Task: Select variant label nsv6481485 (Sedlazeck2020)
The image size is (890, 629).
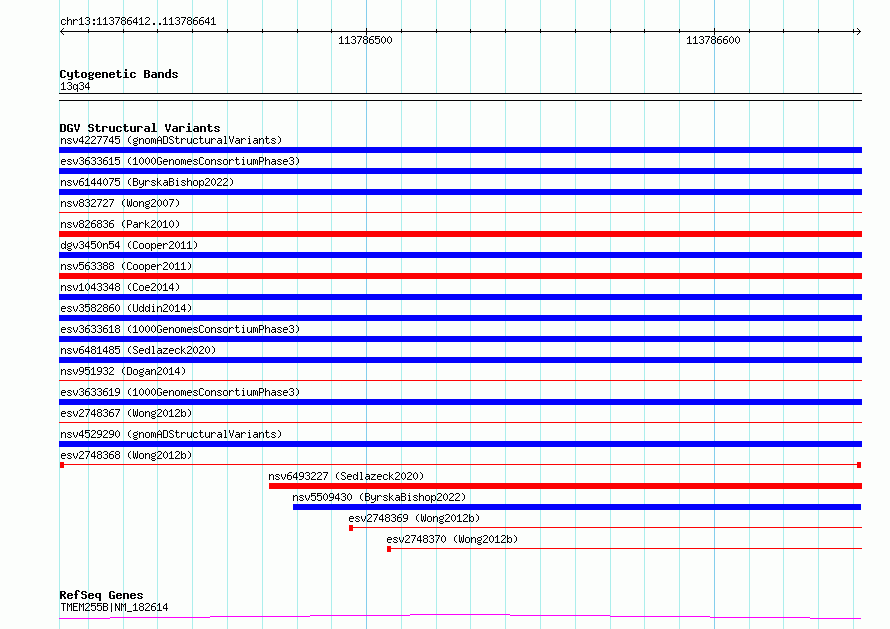Action: click(x=138, y=350)
